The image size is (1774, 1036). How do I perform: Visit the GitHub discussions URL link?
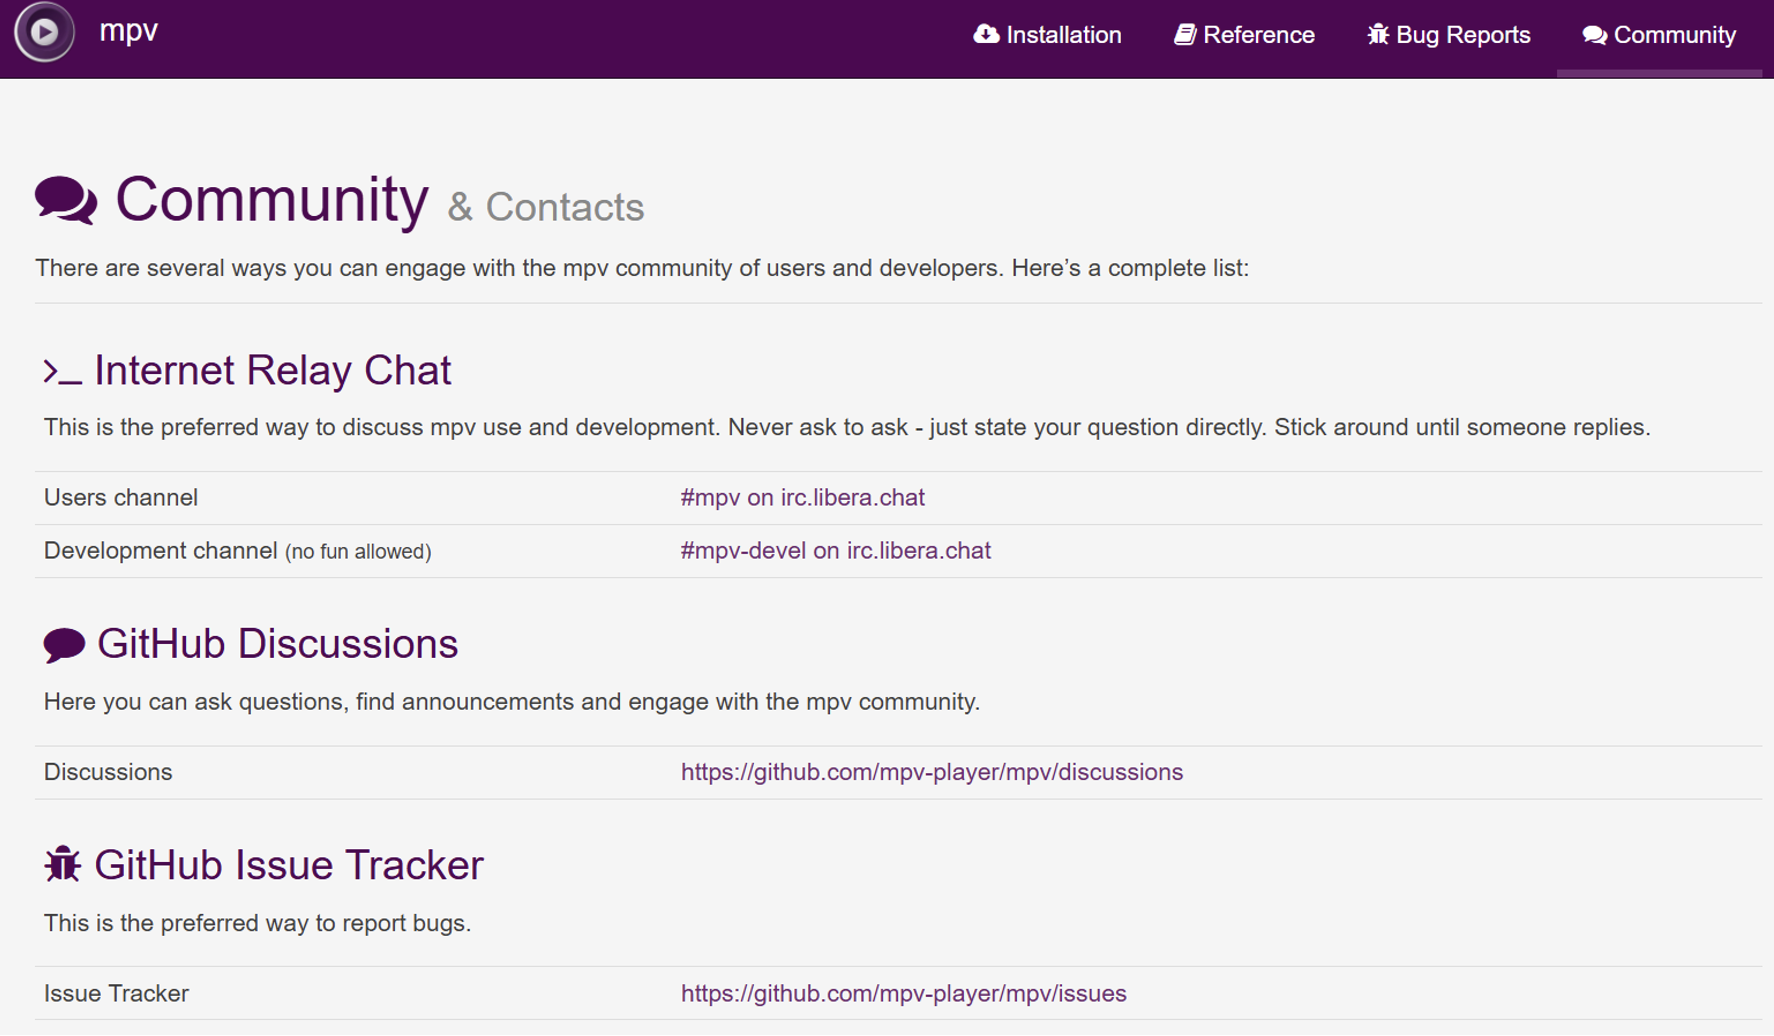931,772
